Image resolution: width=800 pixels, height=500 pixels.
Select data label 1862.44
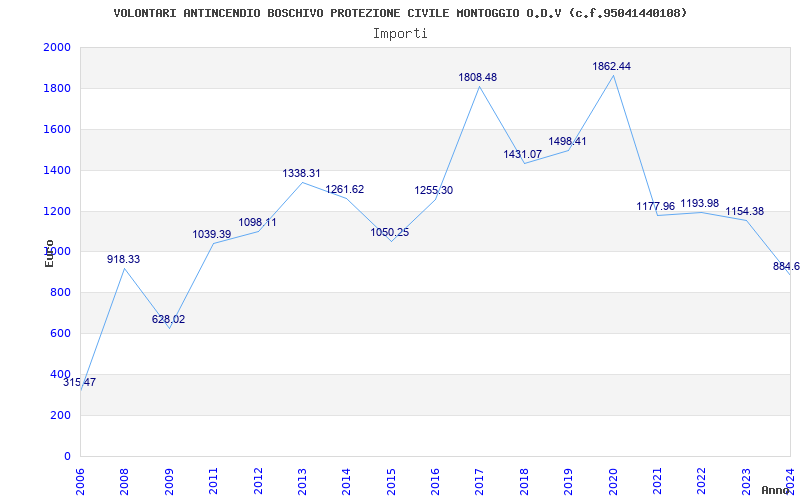pos(612,66)
